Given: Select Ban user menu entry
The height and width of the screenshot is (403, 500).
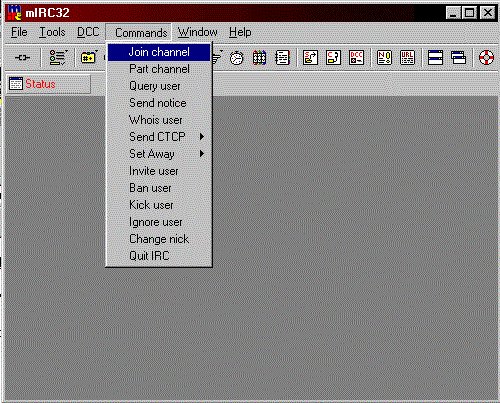Looking at the screenshot, I should [x=159, y=188].
